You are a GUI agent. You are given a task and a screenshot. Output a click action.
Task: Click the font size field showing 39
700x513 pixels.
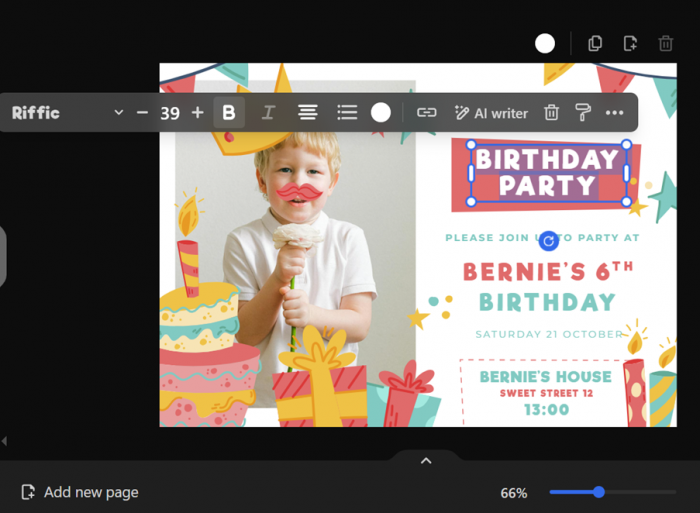point(170,113)
